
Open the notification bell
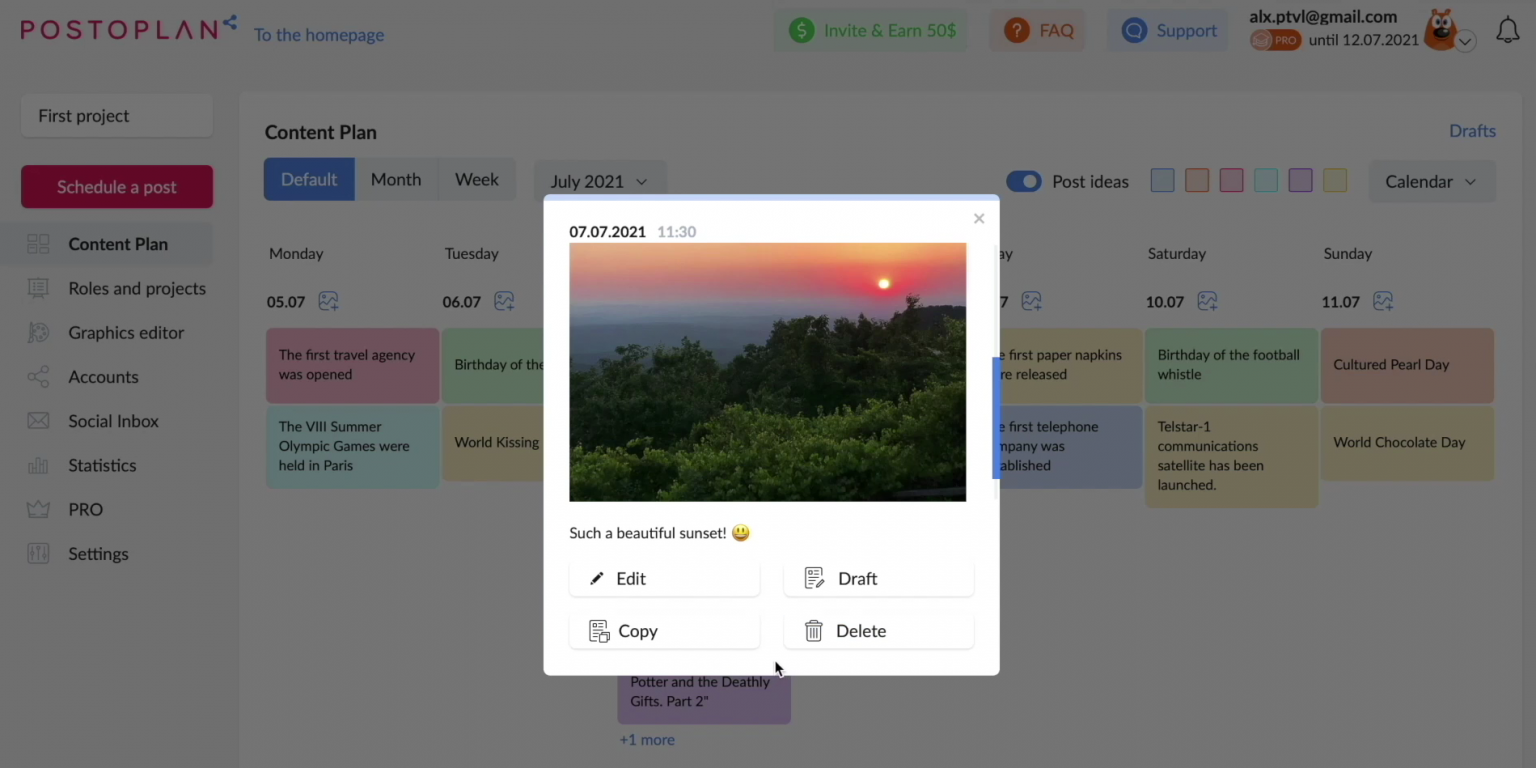pyautogui.click(x=1508, y=30)
